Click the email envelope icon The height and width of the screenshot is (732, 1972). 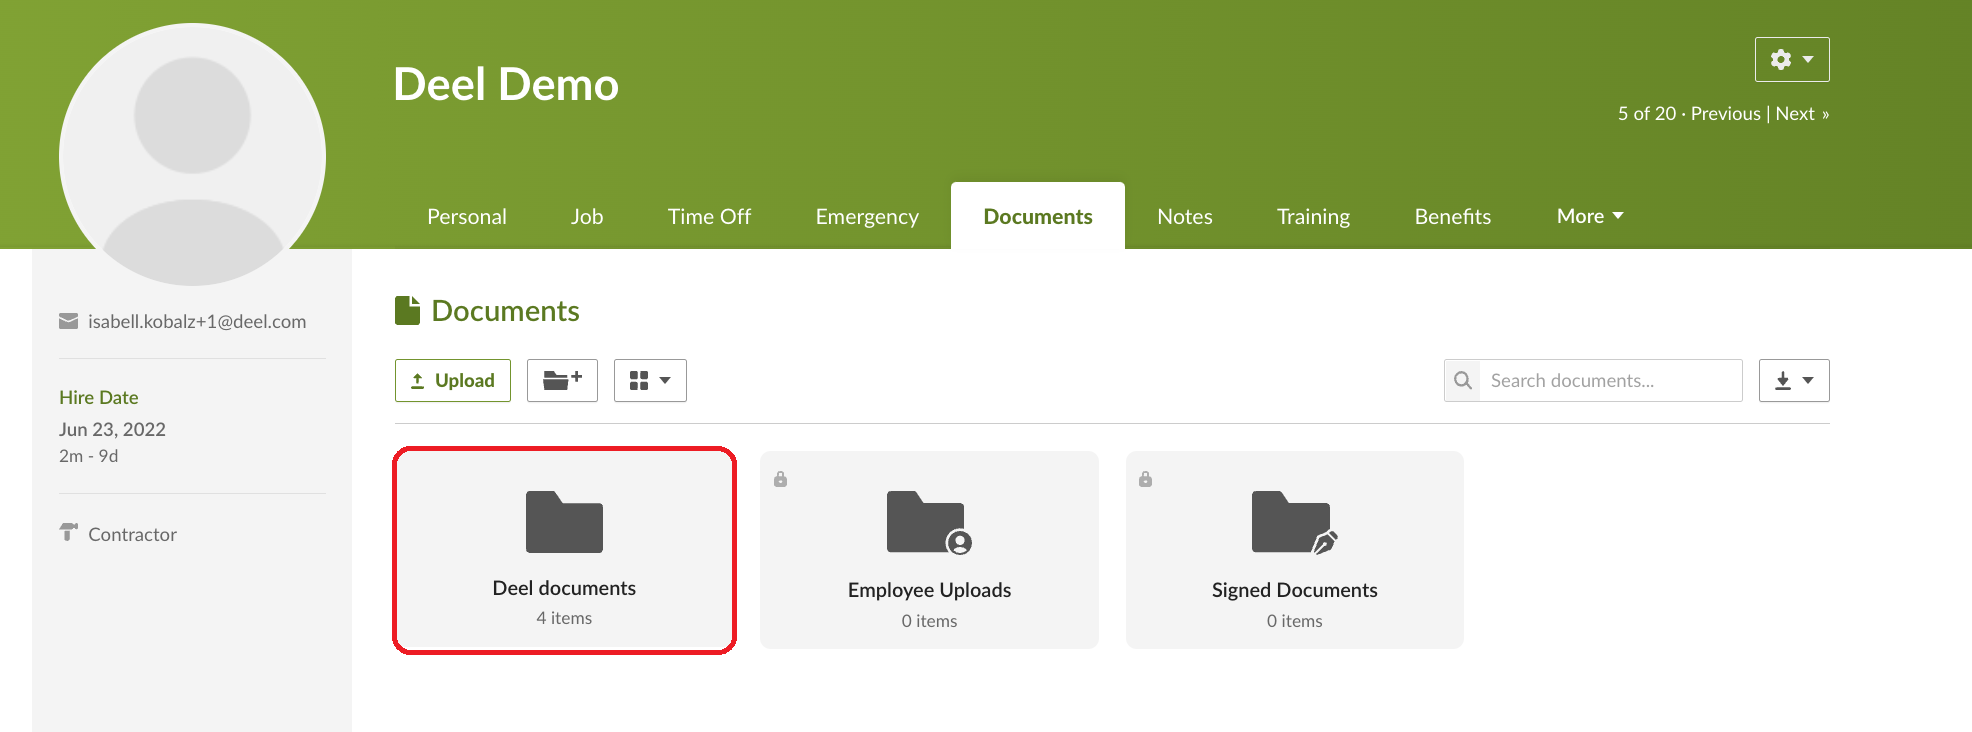[68, 321]
